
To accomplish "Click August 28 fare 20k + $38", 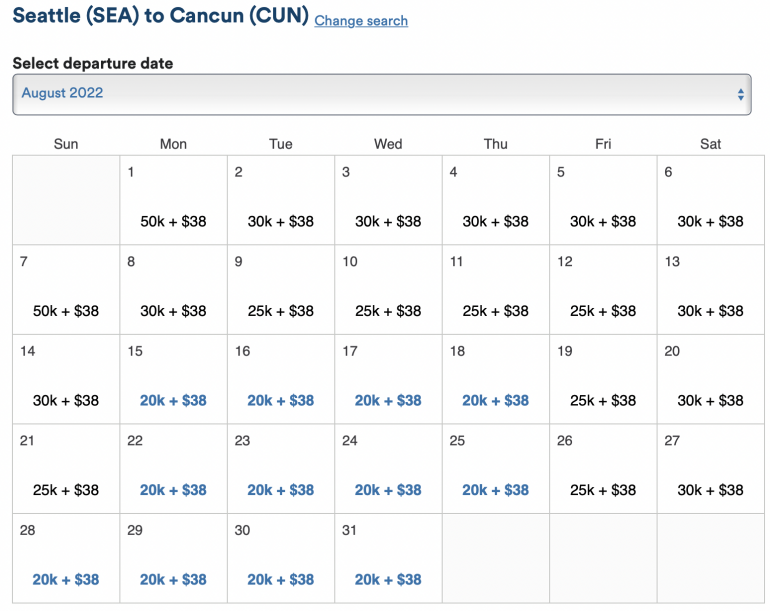I will pyautogui.click(x=66, y=579).
